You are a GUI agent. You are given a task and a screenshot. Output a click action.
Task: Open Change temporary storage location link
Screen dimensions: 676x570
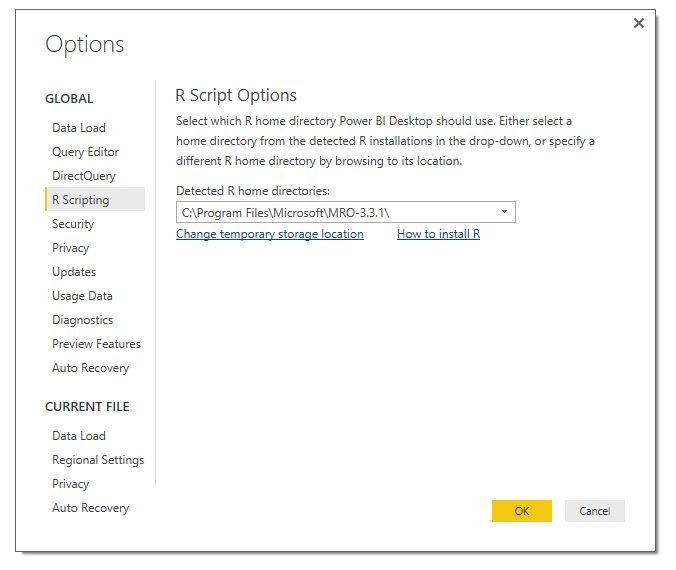click(x=270, y=234)
